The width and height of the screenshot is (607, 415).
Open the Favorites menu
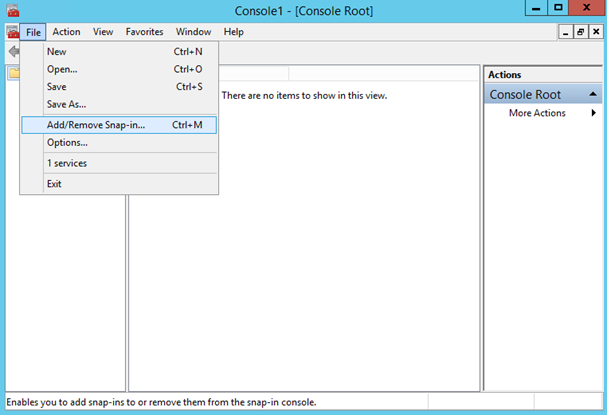pyautogui.click(x=143, y=32)
